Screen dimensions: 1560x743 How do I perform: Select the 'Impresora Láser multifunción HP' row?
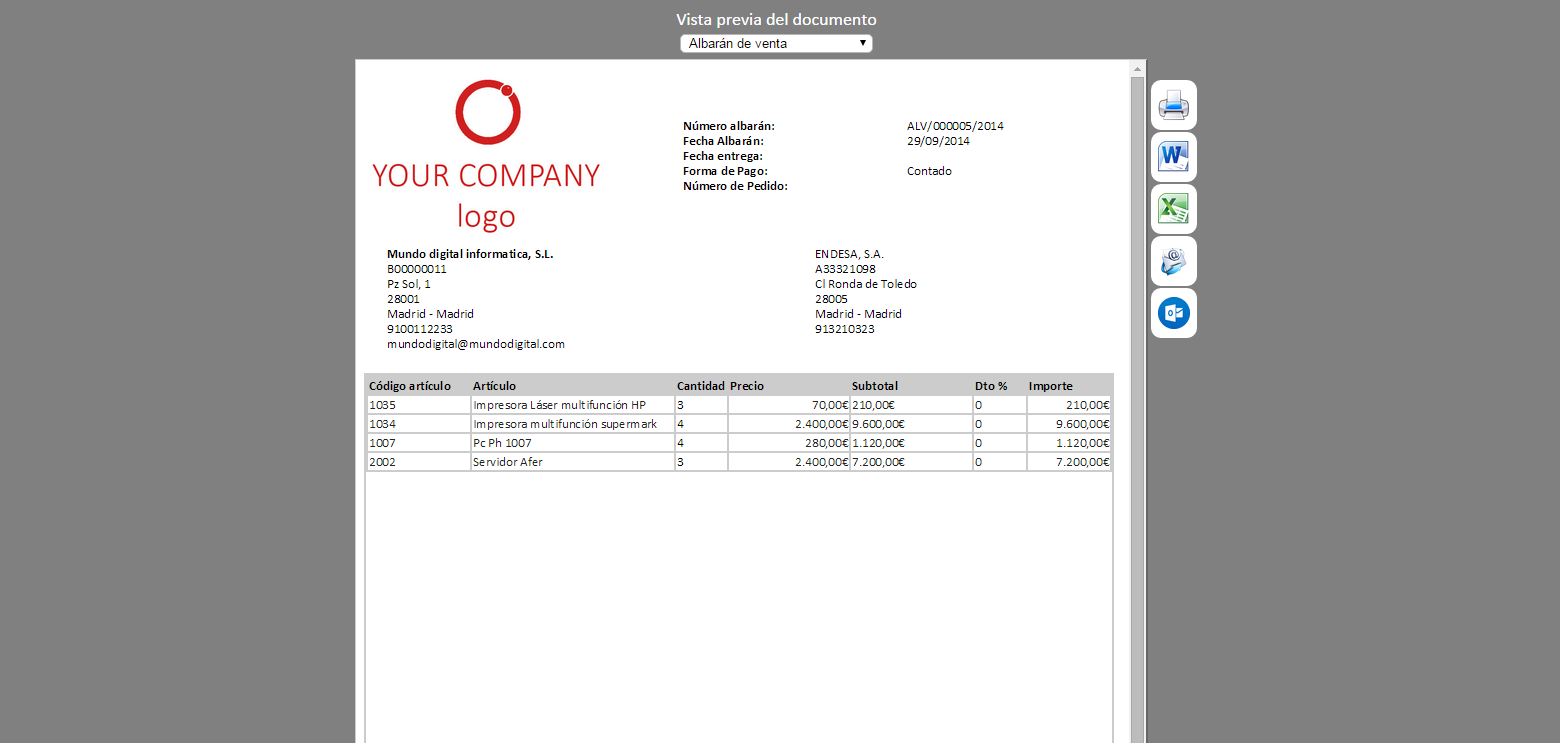coord(559,405)
